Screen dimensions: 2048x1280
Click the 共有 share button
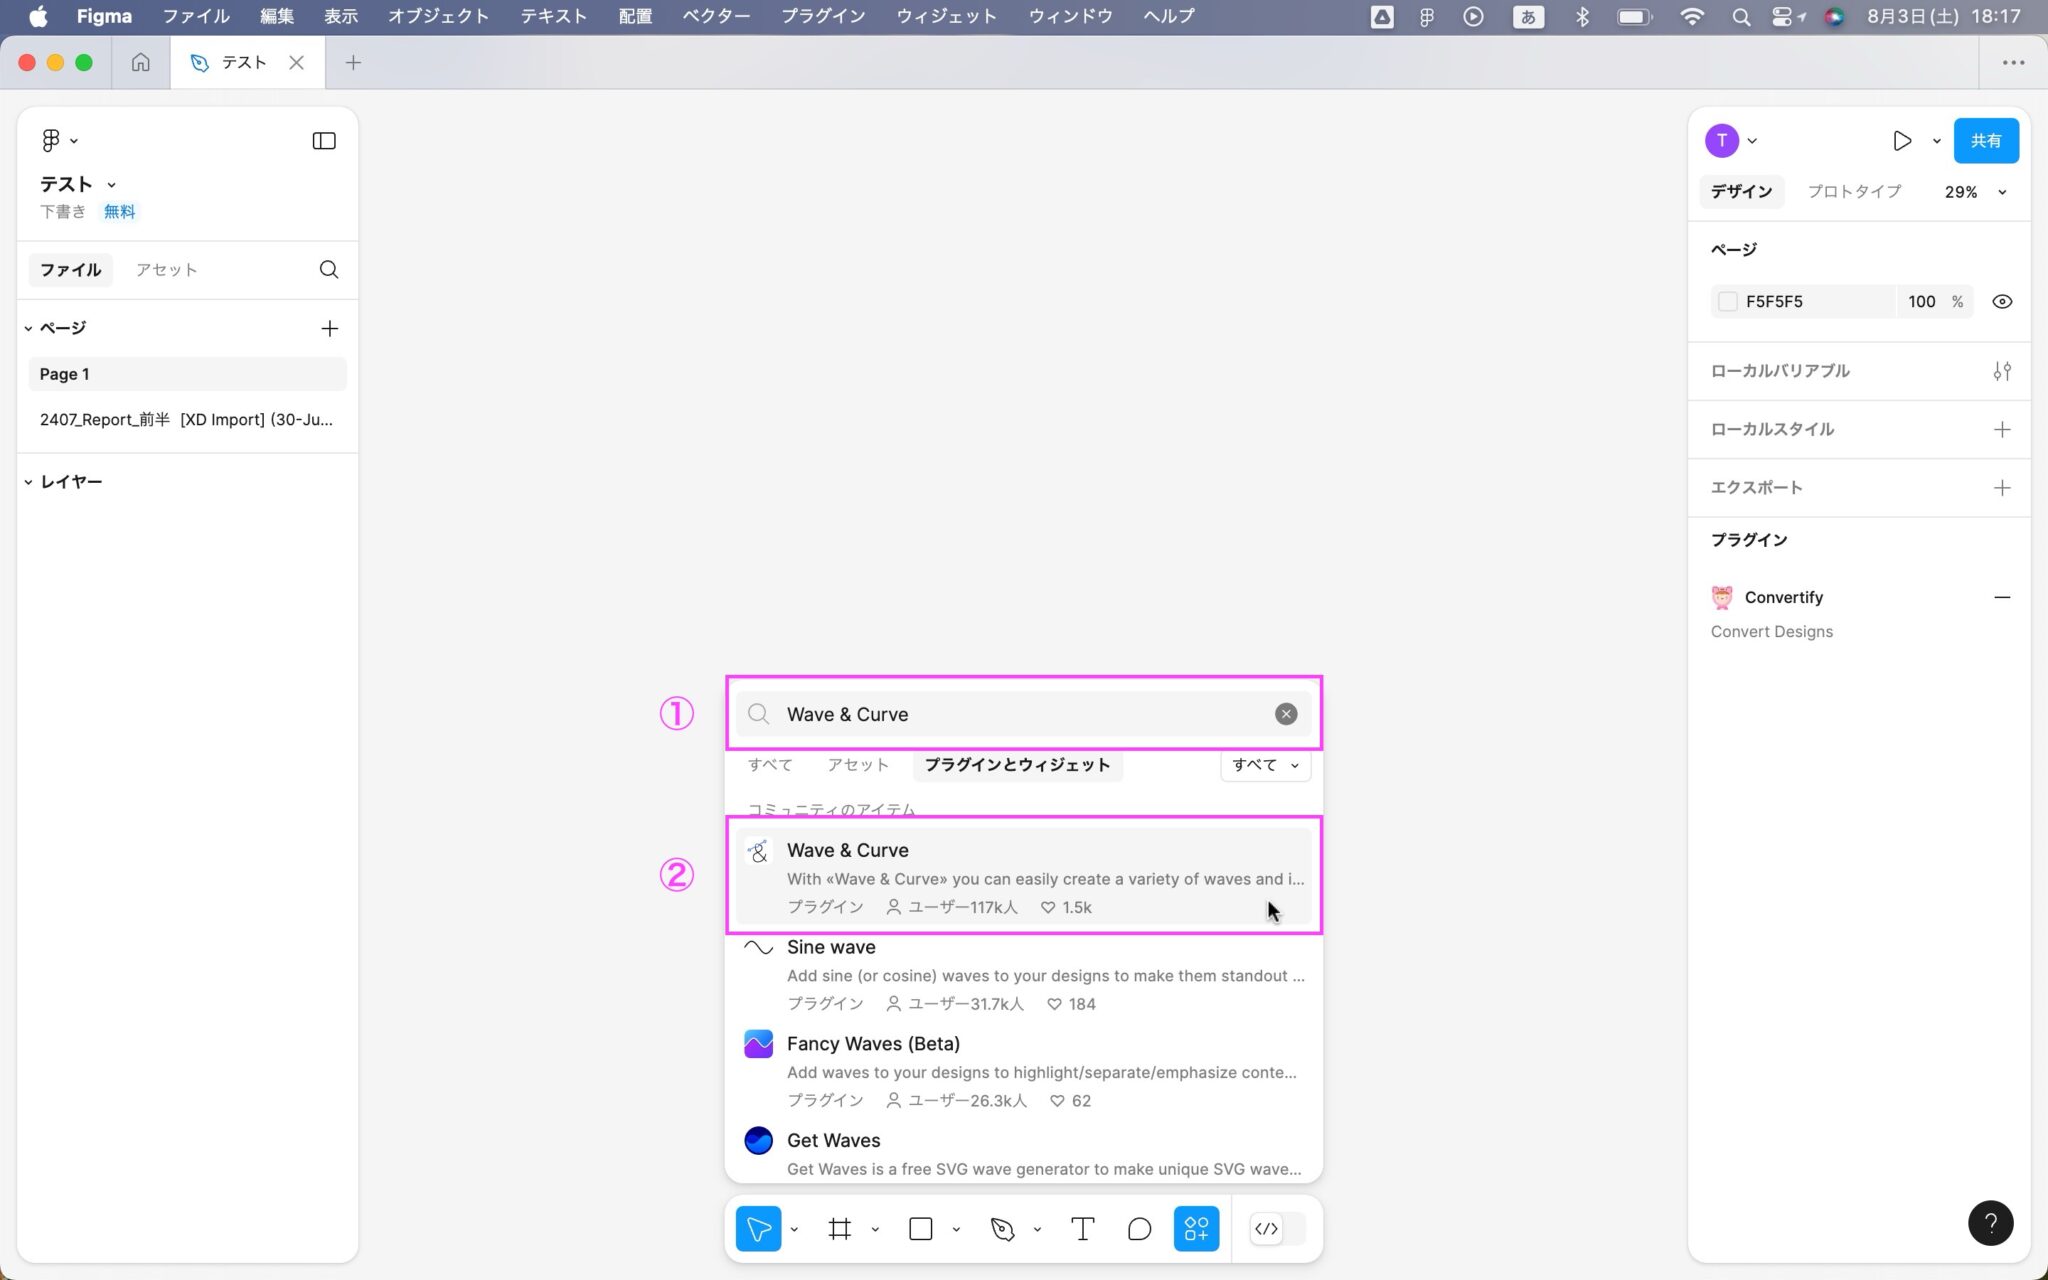(1985, 141)
